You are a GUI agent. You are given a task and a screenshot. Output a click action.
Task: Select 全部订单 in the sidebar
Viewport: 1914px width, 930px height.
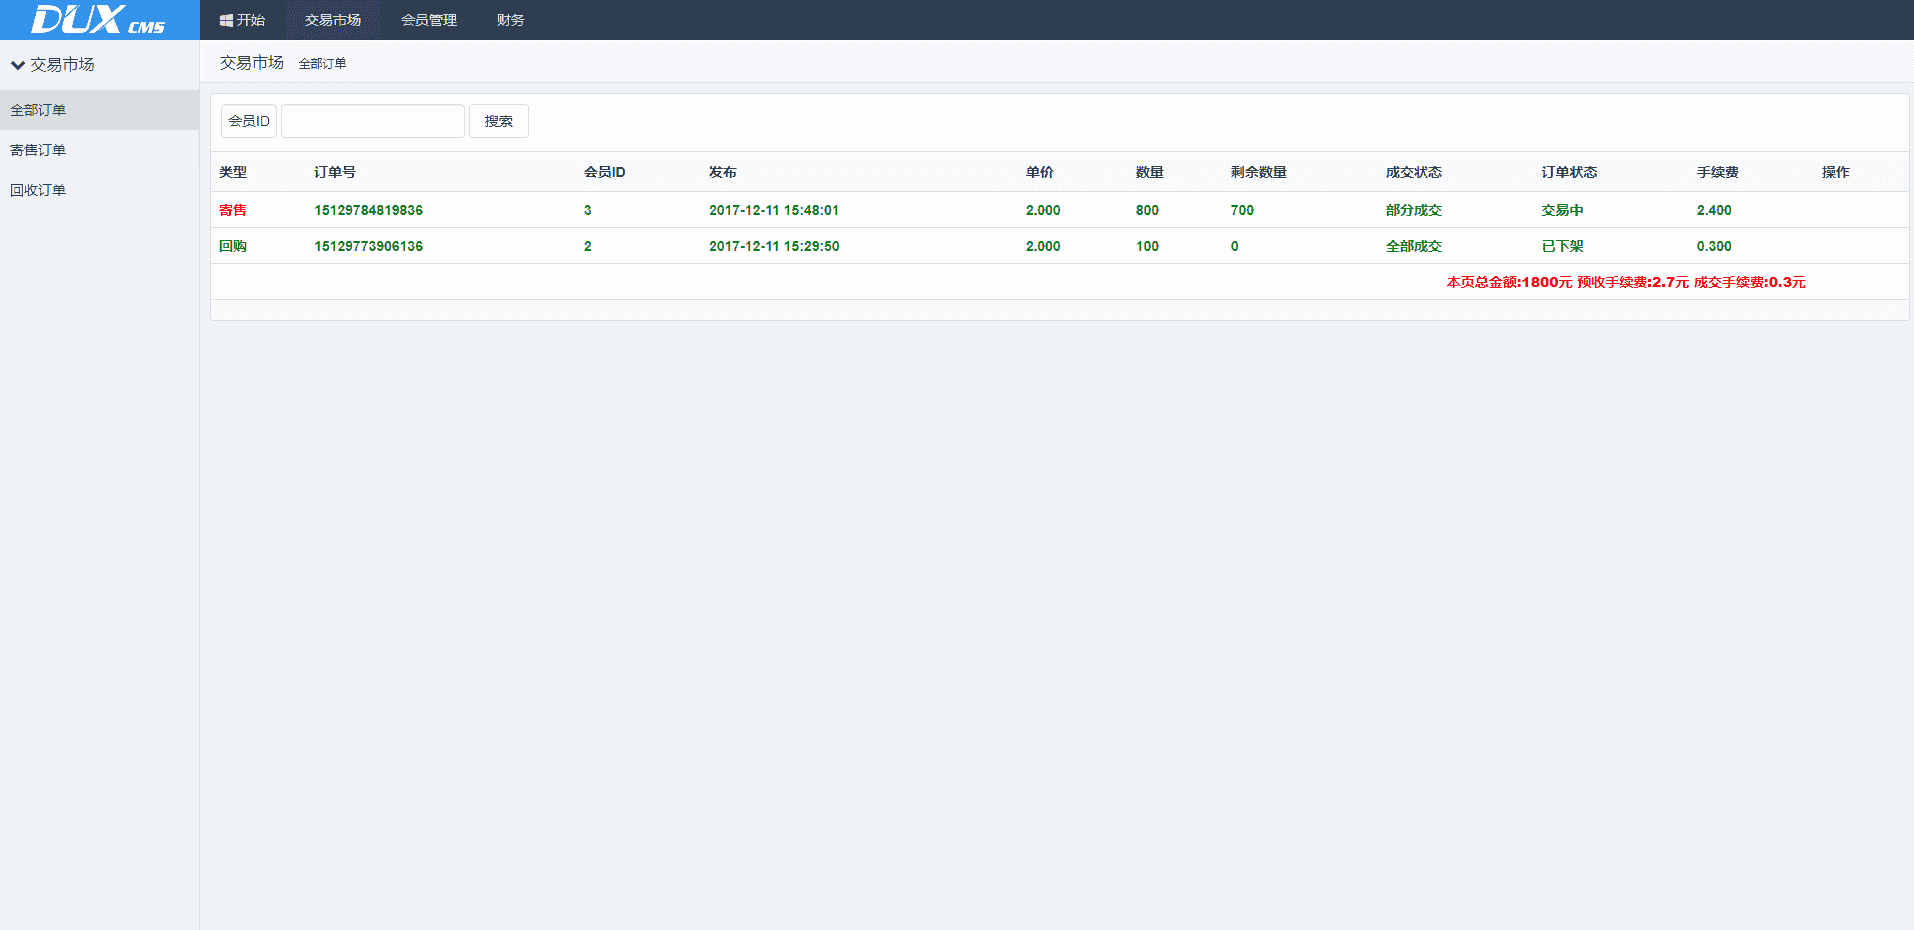(x=99, y=110)
